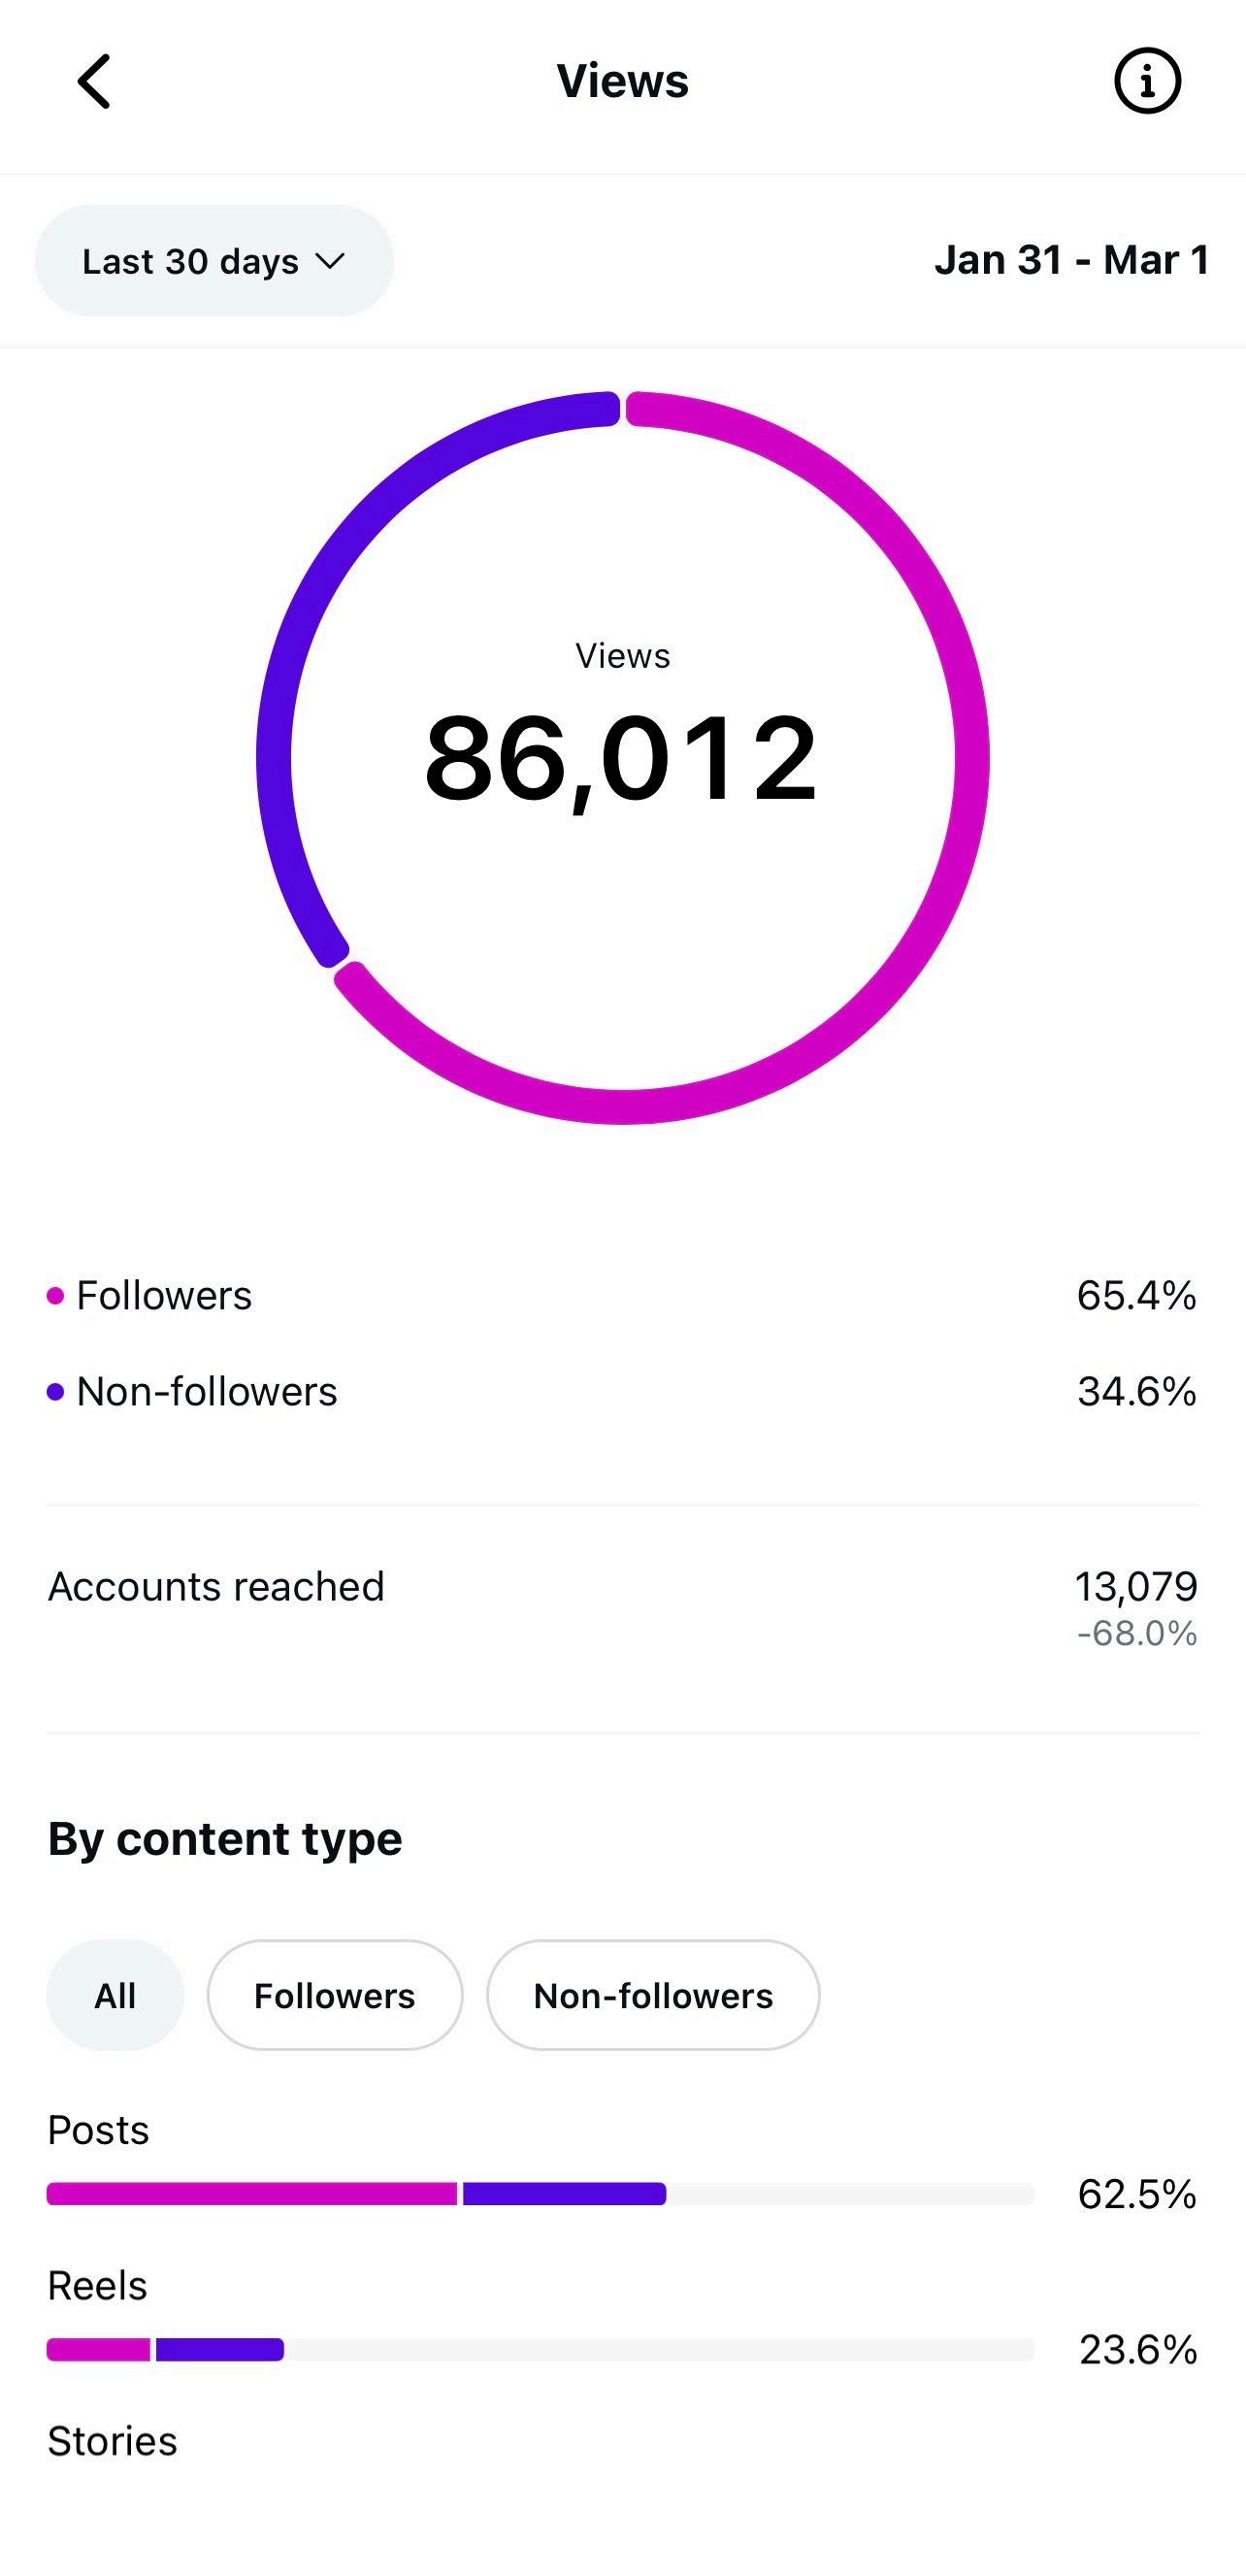The width and height of the screenshot is (1246, 2576).
Task: Click the Posts 62.5% percentage
Action: [1137, 2194]
